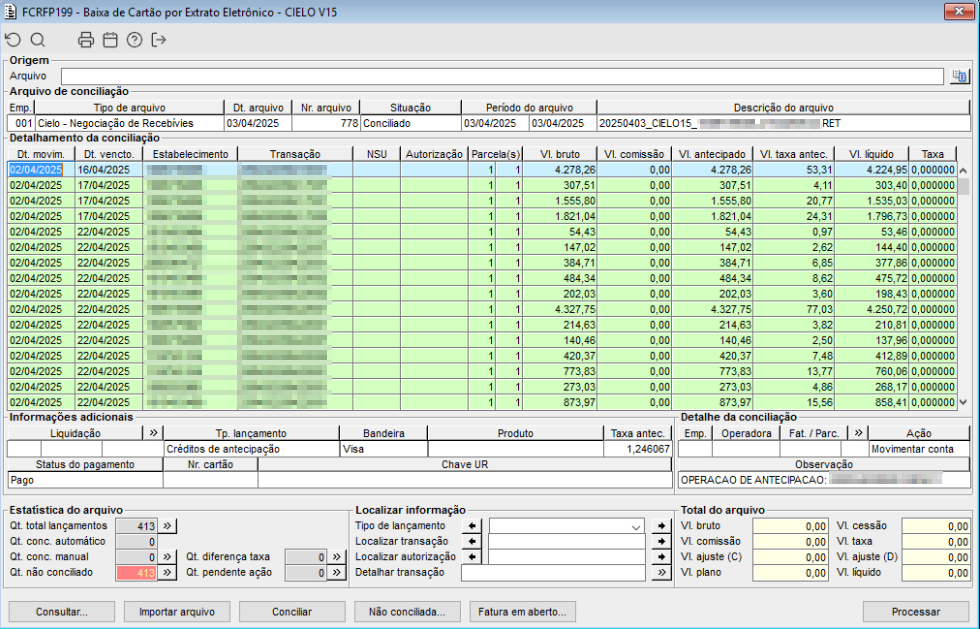This screenshot has height=629, width=980.
Task: Click the Consultar... button
Action: tap(62, 612)
